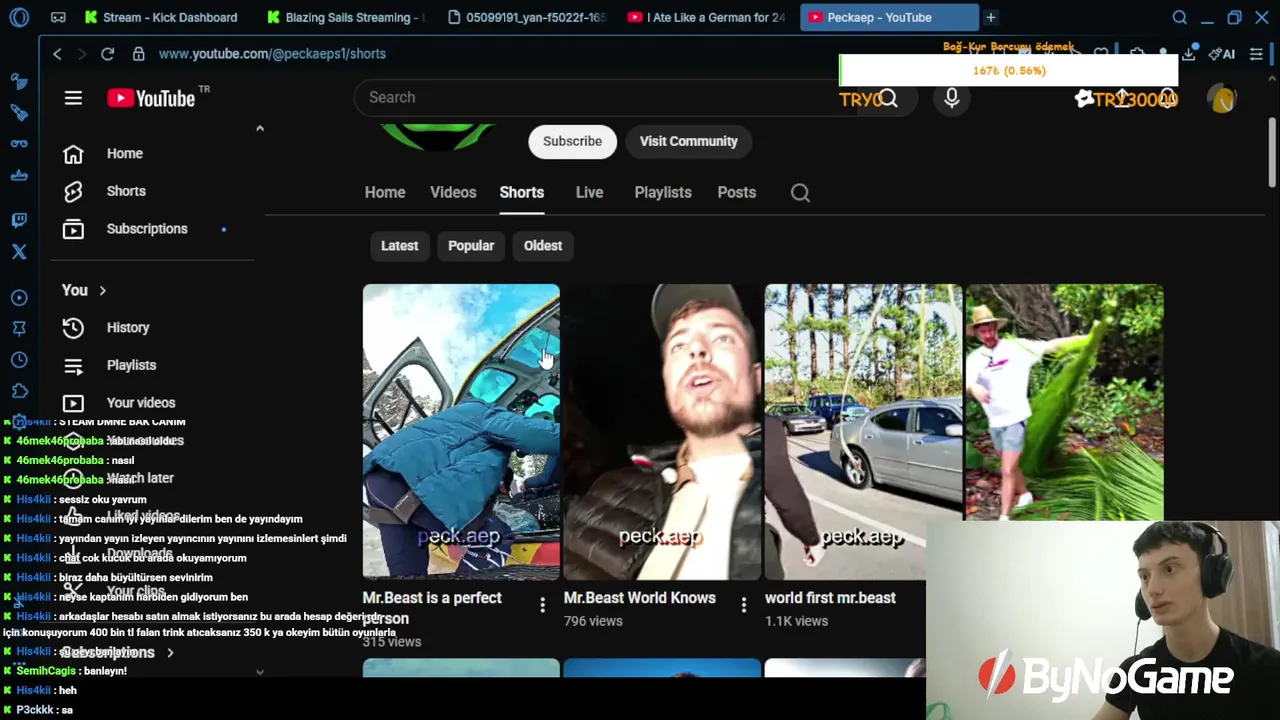Switch to Stream - Kick Dashboard browser tab

(160, 17)
